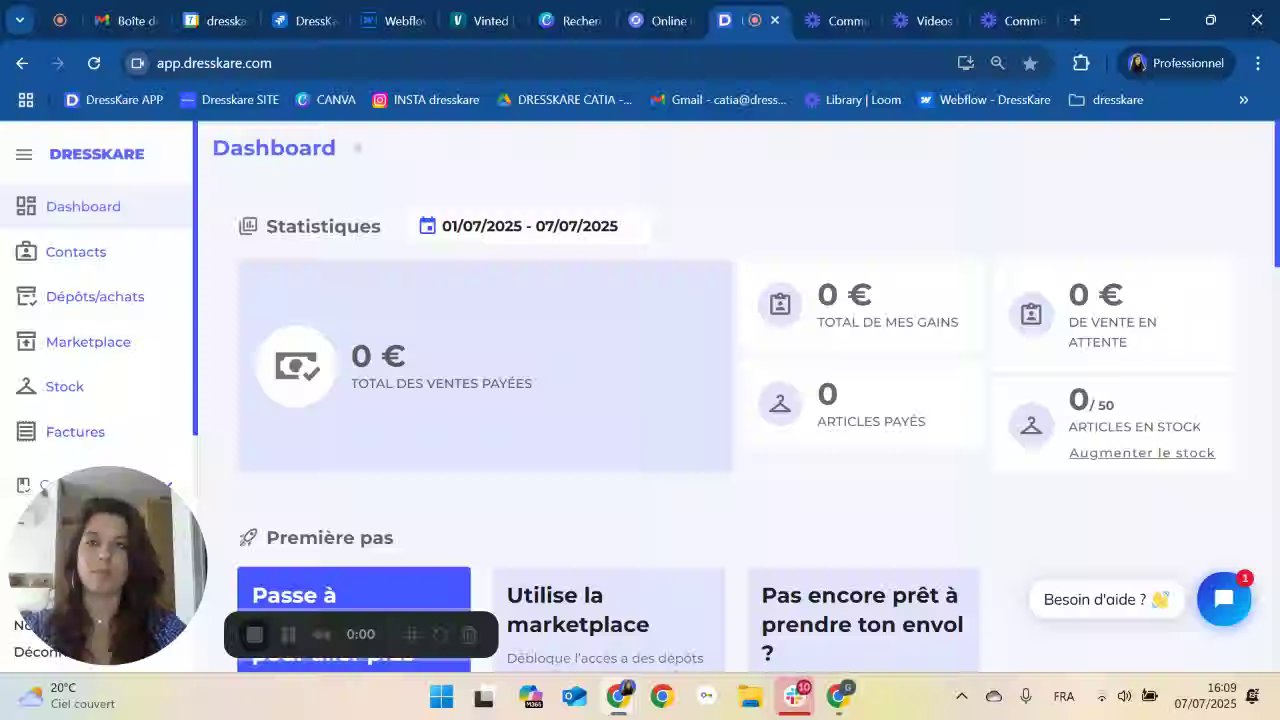Stop the screen recording
This screenshot has height=720, width=1280.
click(255, 634)
